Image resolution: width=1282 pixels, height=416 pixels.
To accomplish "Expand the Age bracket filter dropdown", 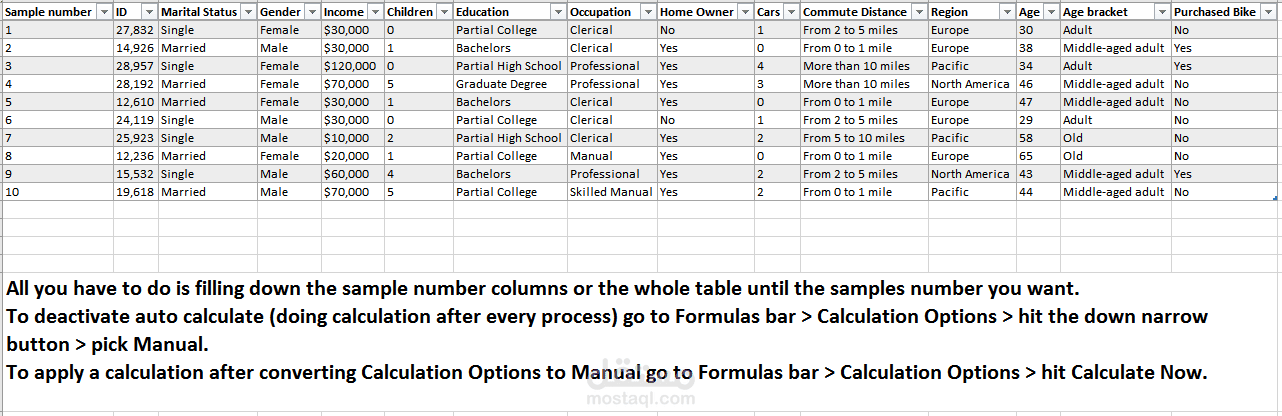I will pos(1160,12).
